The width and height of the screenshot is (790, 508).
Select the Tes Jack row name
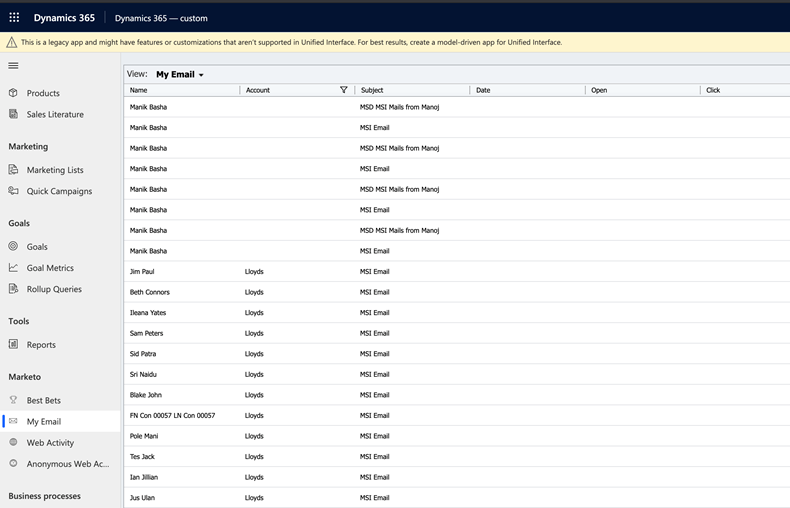pos(142,457)
